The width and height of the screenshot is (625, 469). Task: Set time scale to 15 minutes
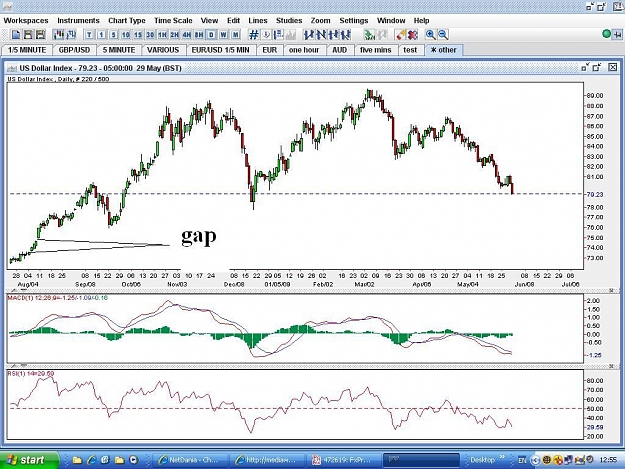138,35
